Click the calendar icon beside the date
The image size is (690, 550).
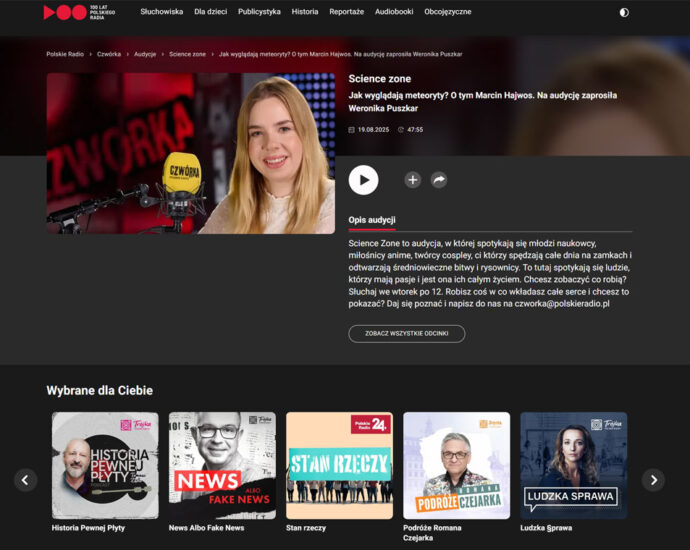tap(352, 130)
